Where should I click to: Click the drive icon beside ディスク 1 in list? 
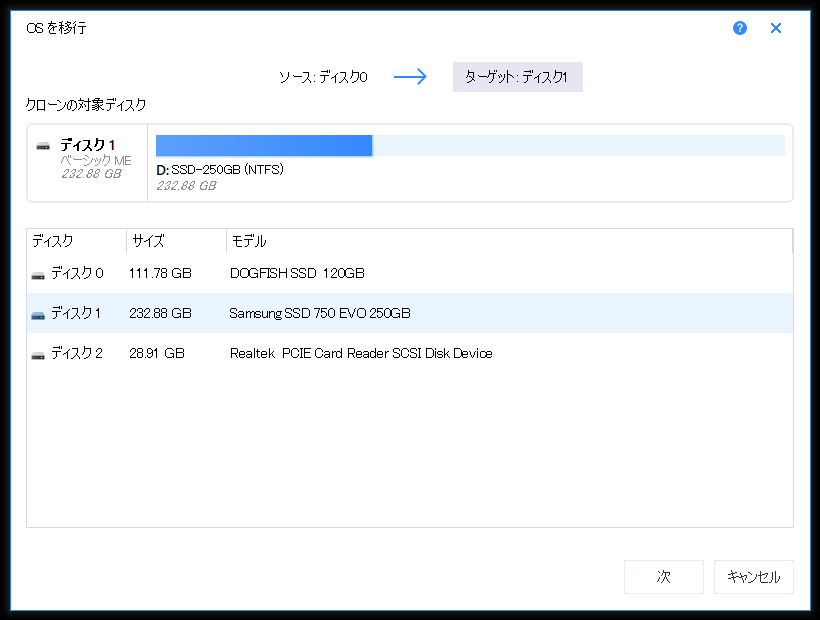click(38, 314)
